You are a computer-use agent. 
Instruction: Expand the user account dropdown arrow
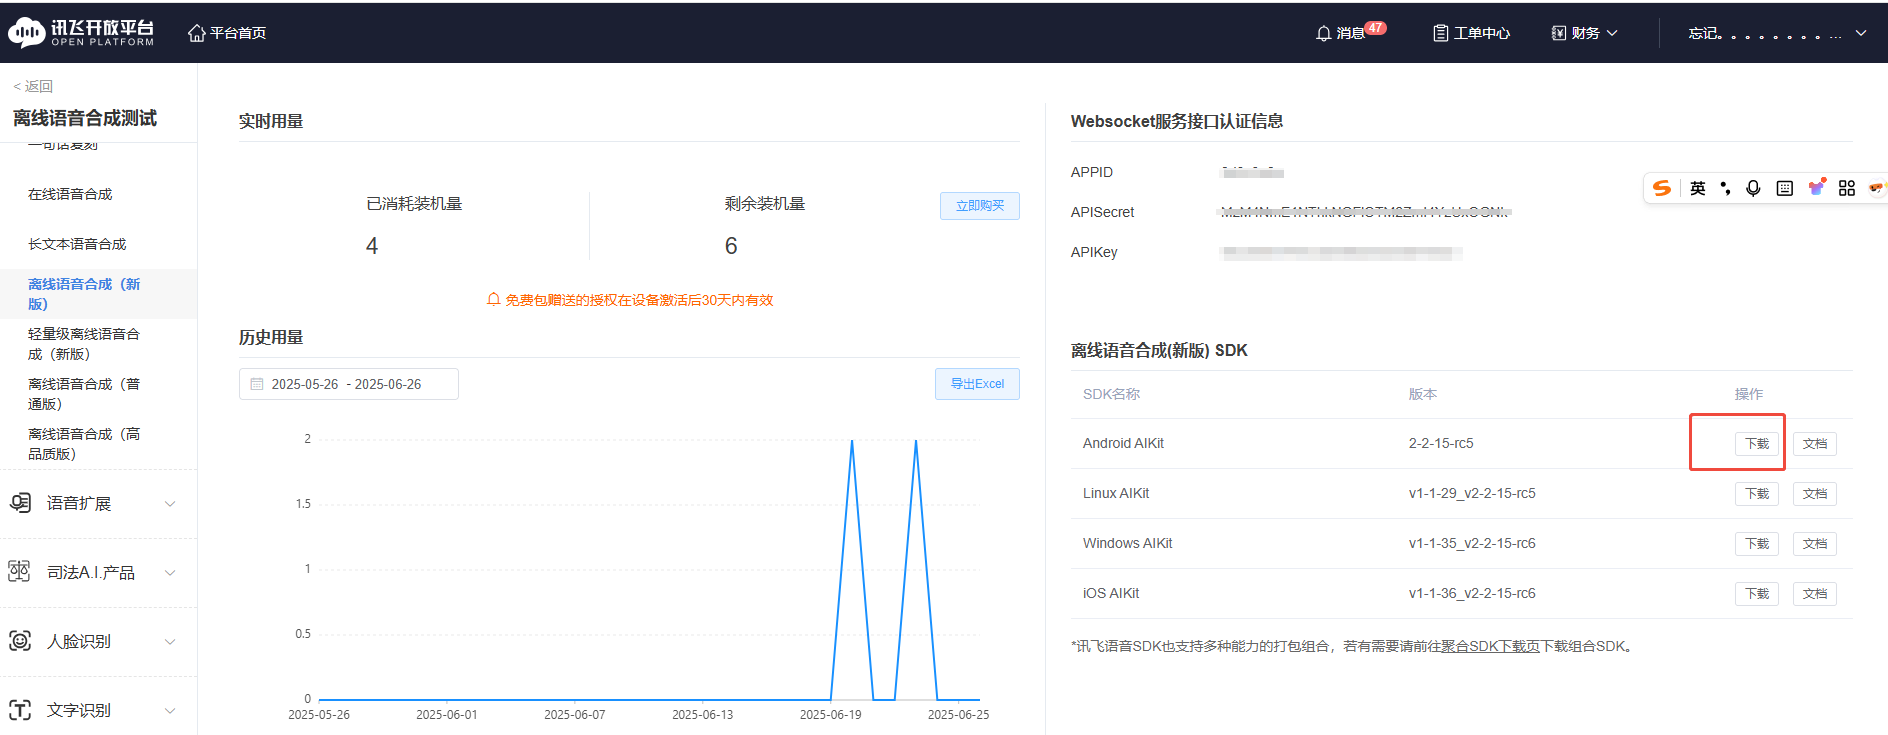tap(1861, 33)
